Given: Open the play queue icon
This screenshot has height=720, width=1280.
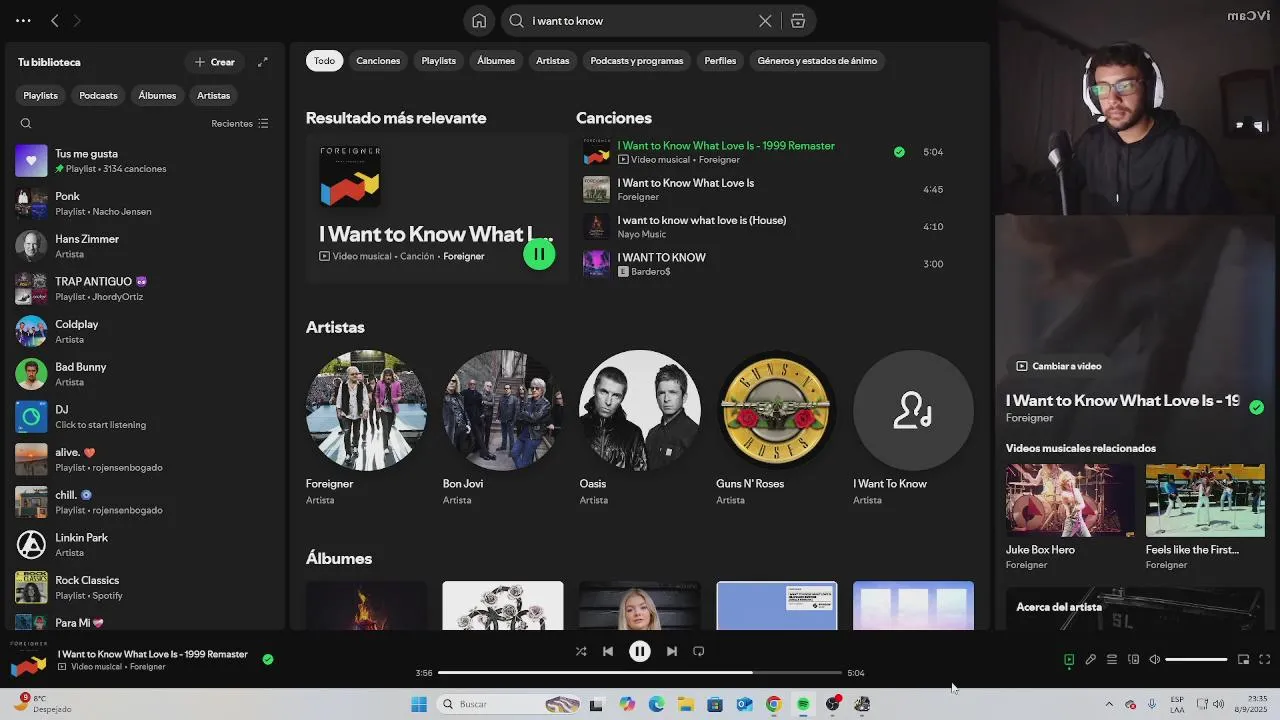Looking at the screenshot, I should [x=1112, y=660].
